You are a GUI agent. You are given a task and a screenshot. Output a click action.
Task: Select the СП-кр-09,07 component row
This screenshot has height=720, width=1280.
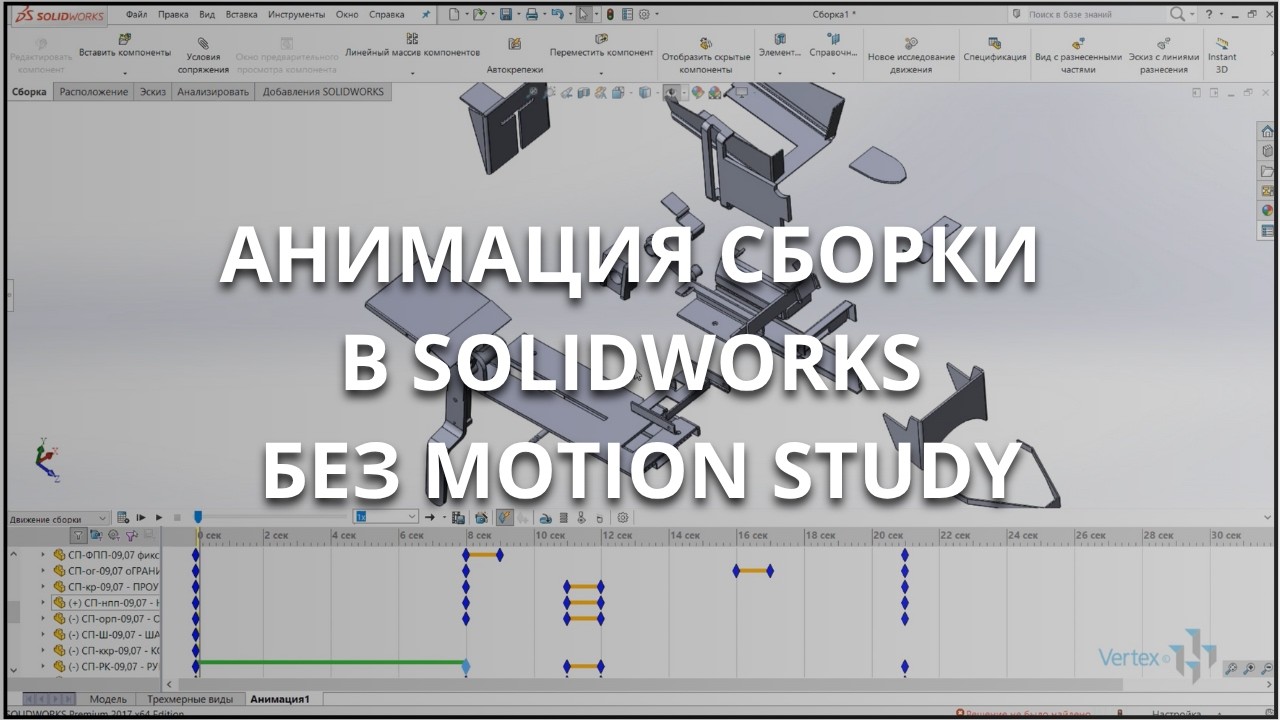106,586
